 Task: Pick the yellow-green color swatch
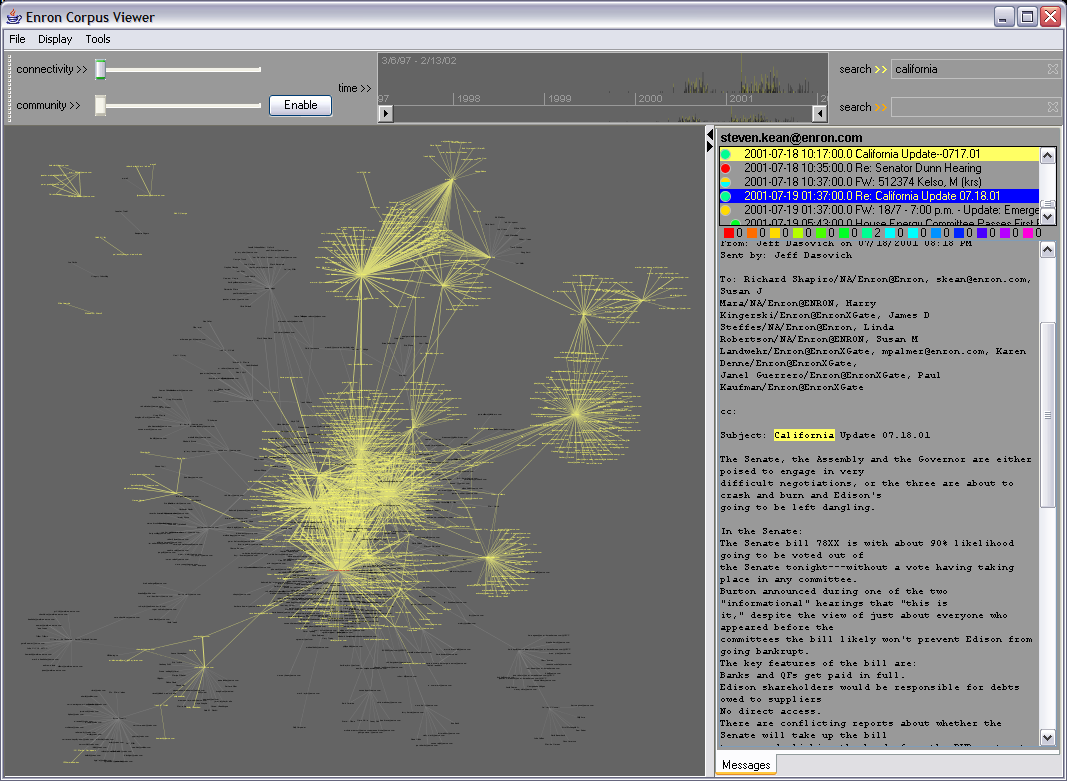(798, 233)
